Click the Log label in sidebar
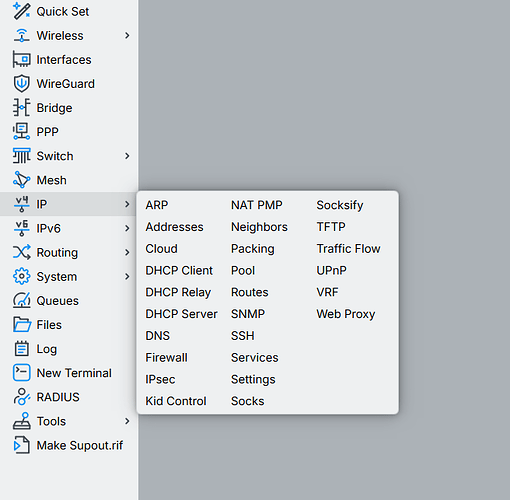This screenshot has width=510, height=500. pyautogui.click(x=47, y=349)
